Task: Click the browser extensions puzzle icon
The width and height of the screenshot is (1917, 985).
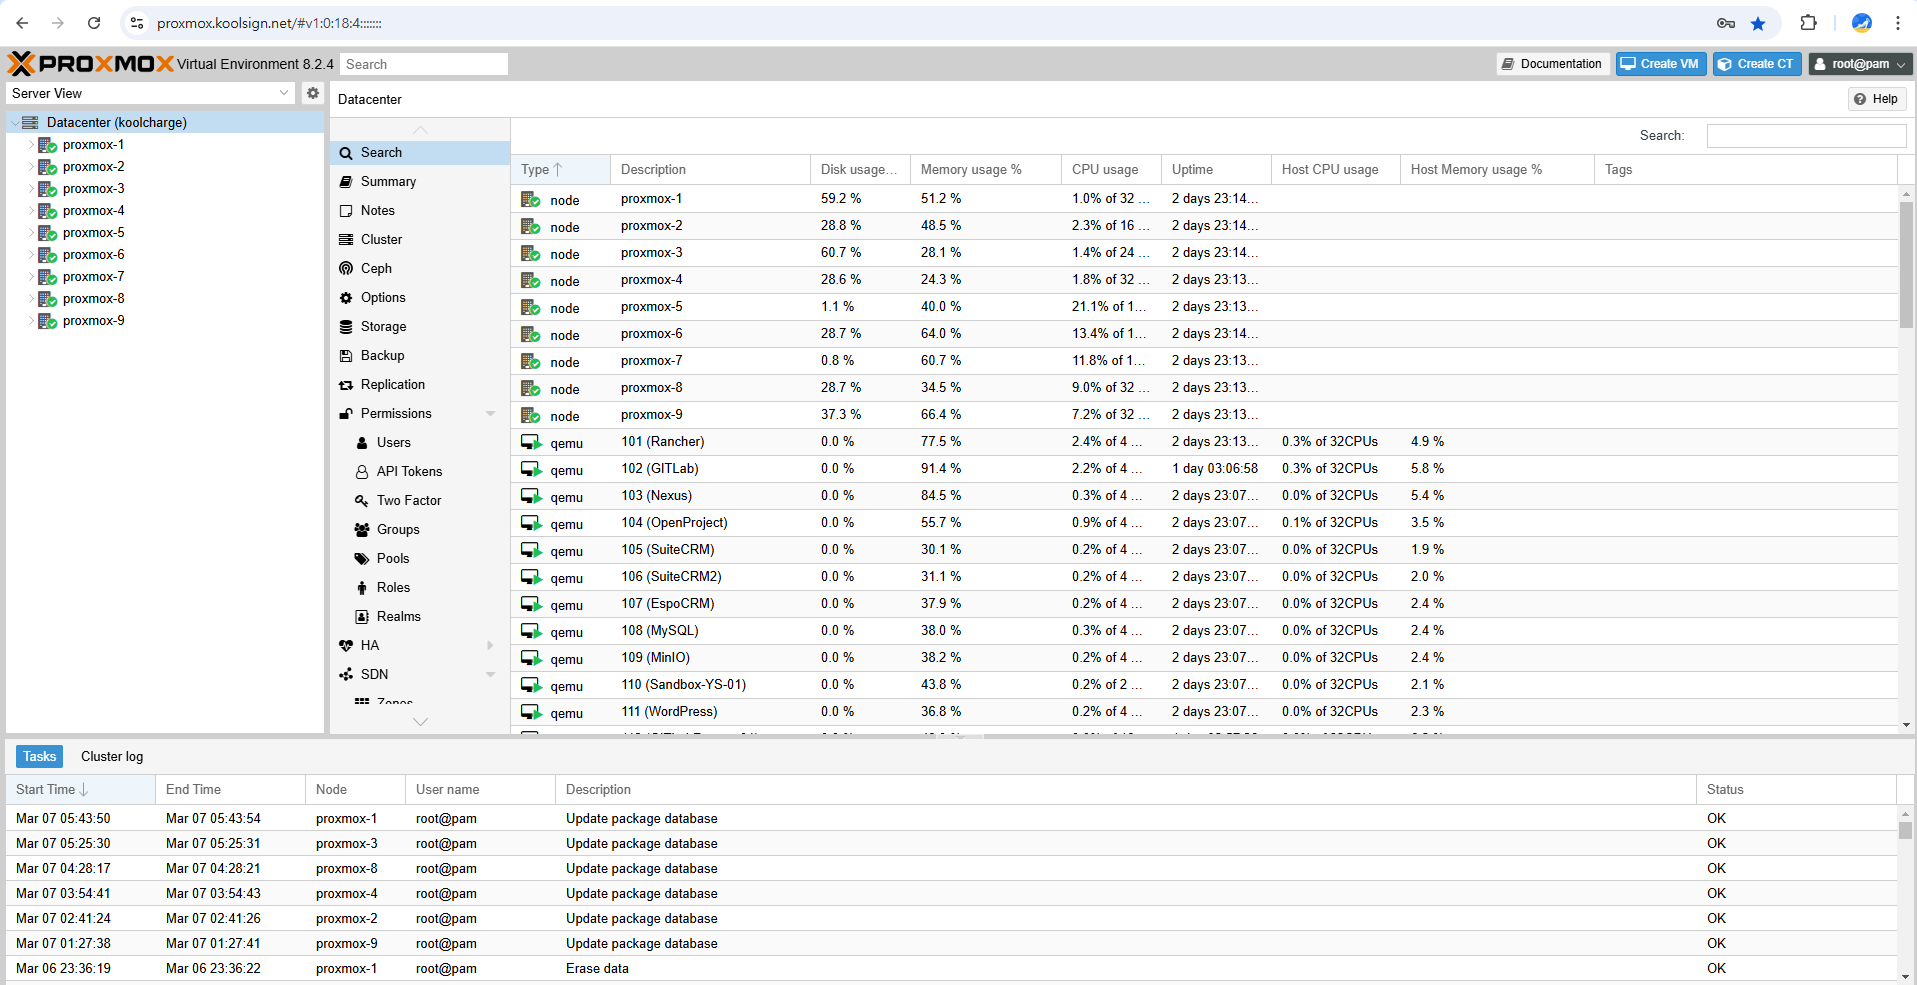Action: tap(1808, 23)
